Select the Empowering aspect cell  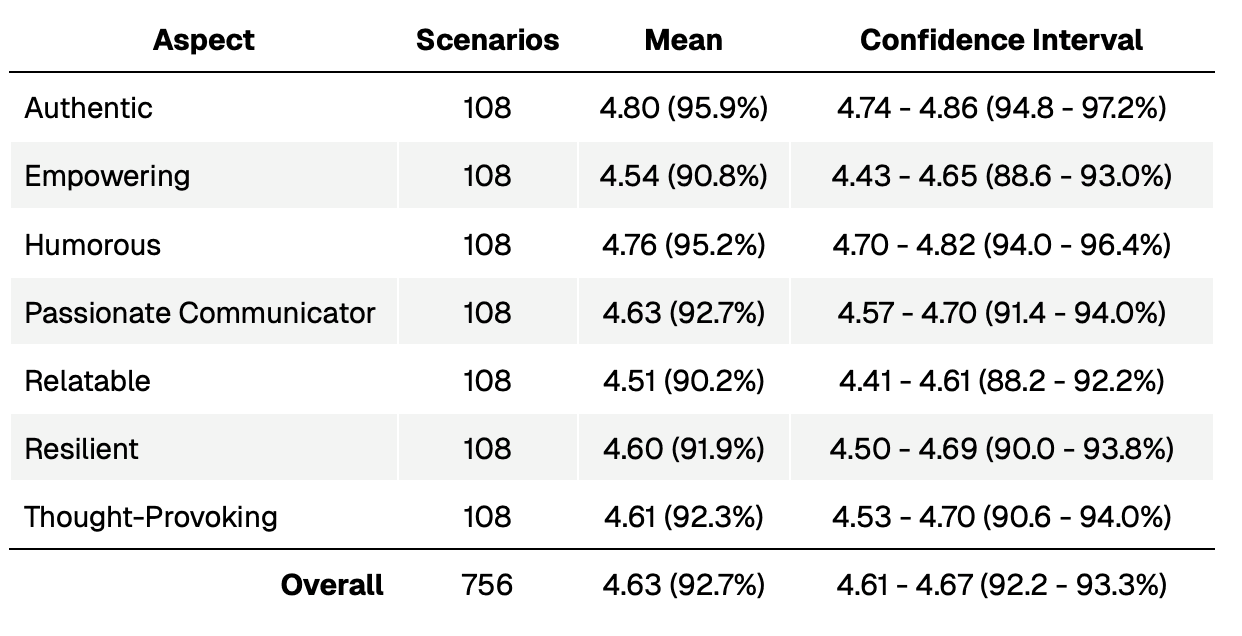pyautogui.click(x=107, y=176)
